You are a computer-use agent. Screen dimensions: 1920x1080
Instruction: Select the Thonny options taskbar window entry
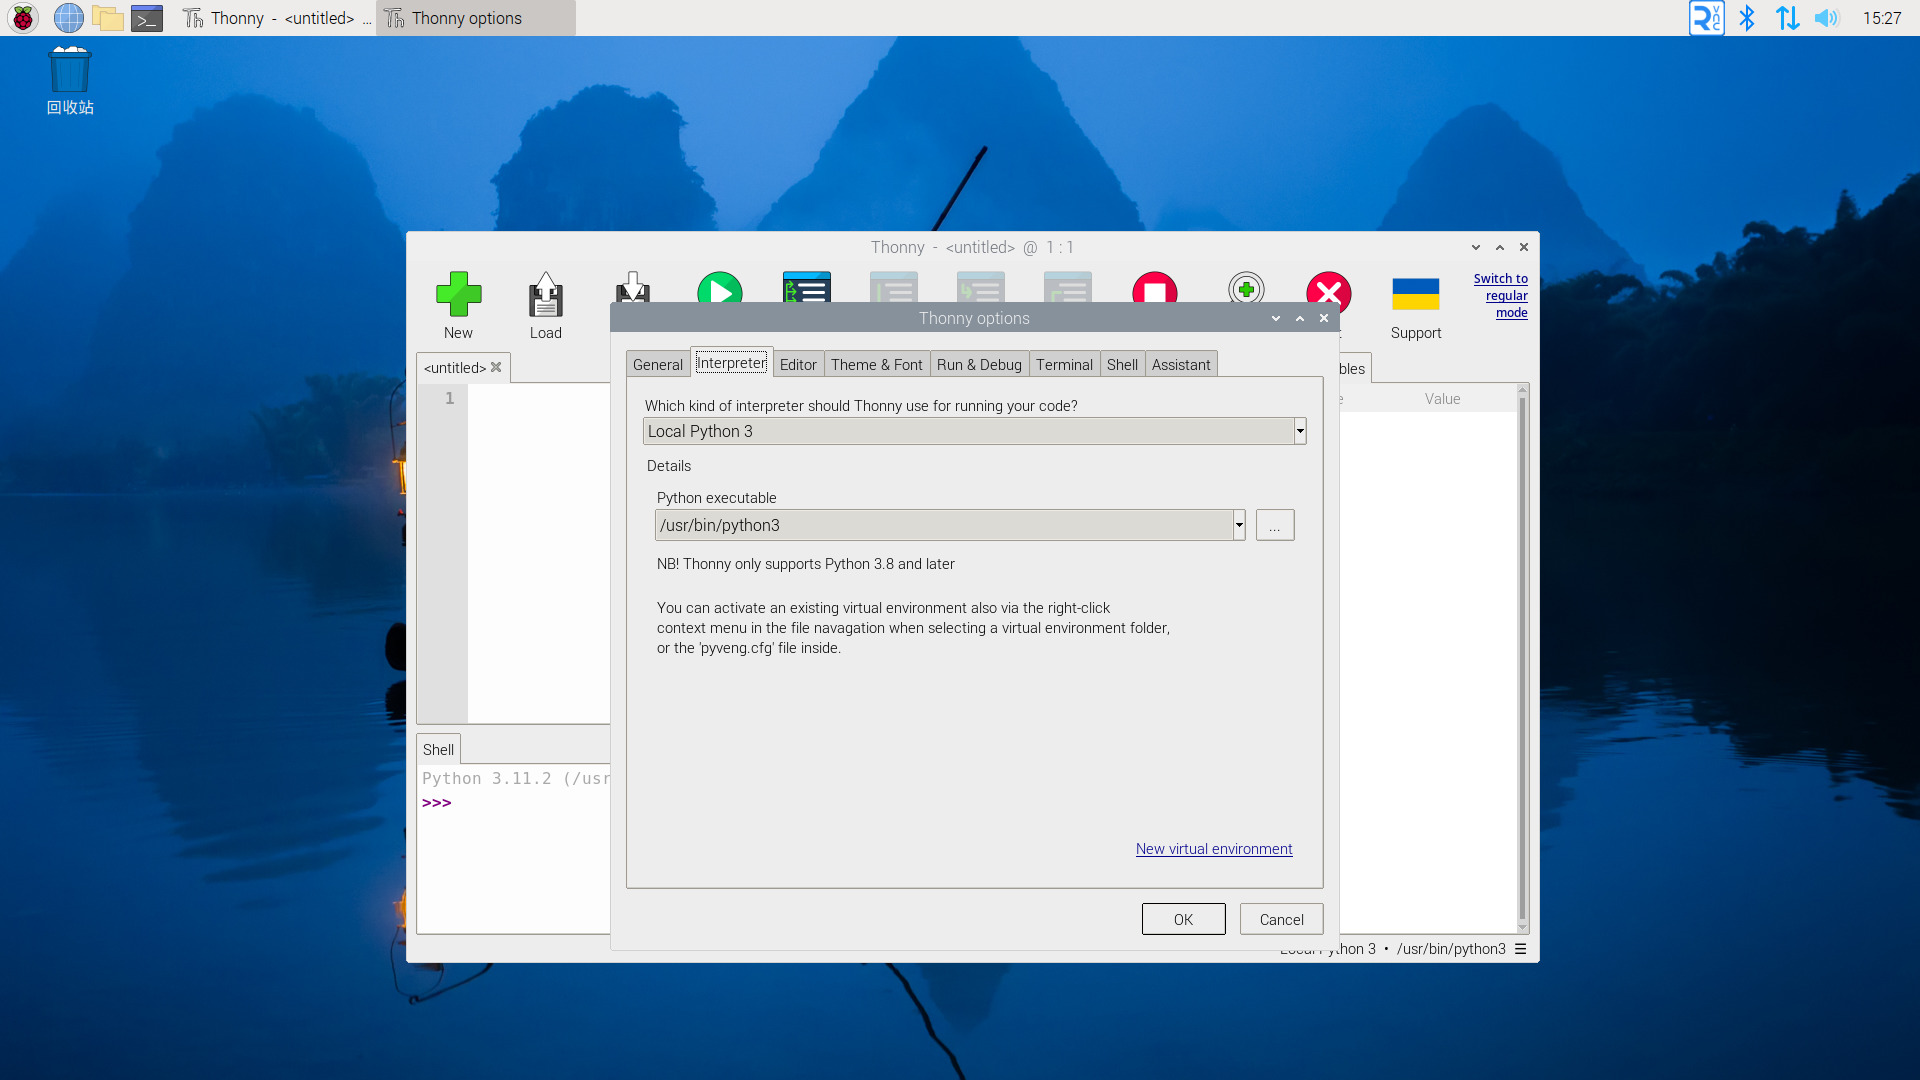pyautogui.click(x=475, y=18)
